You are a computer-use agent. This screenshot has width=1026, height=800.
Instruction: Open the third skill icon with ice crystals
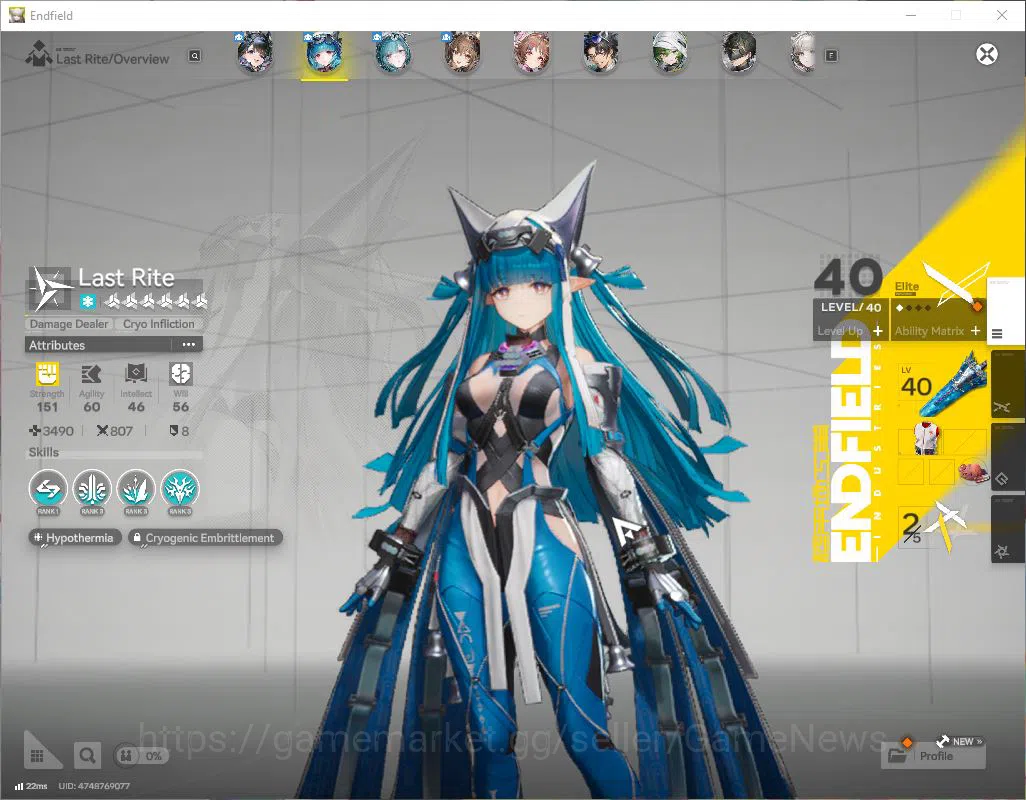point(136,489)
